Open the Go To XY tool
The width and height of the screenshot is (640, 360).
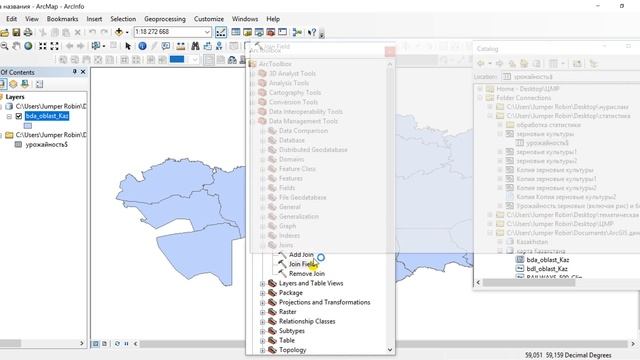point(219,46)
